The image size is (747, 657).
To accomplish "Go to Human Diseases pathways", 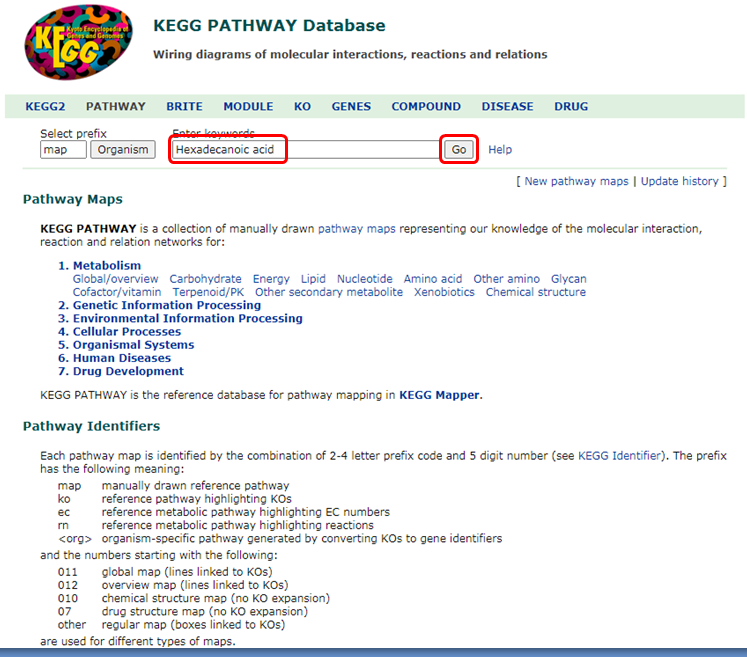I will (122, 358).
